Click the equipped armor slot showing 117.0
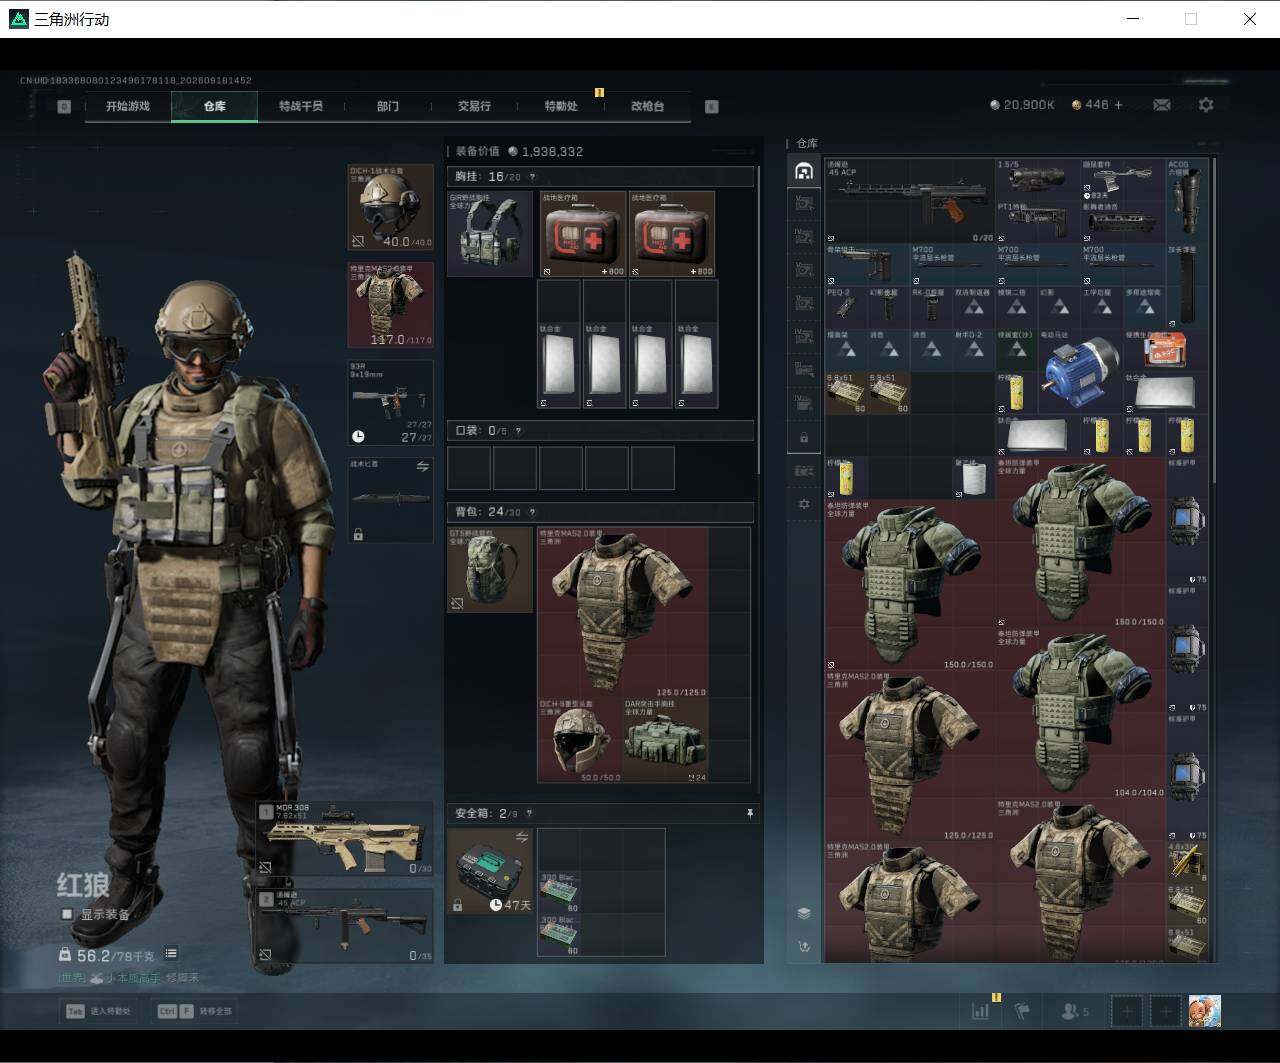Viewport: 1280px width, 1063px height. click(391, 305)
